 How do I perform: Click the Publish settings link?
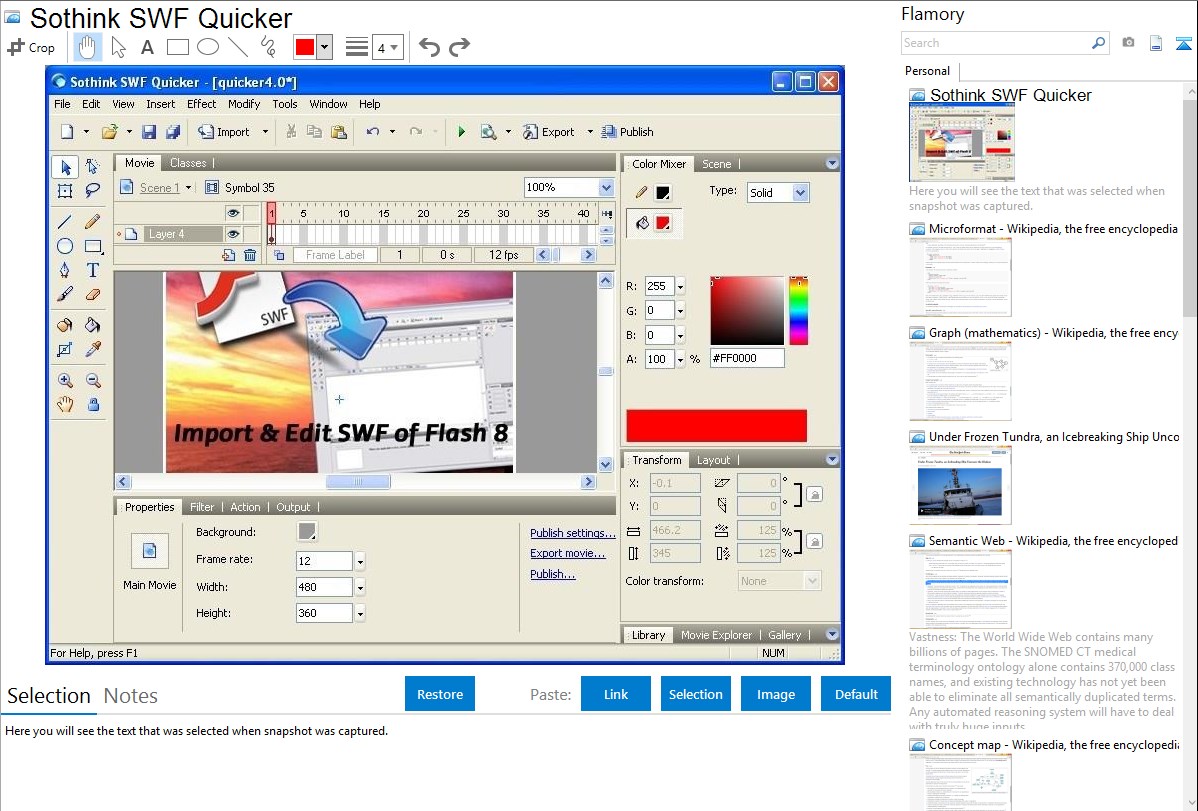coord(572,533)
